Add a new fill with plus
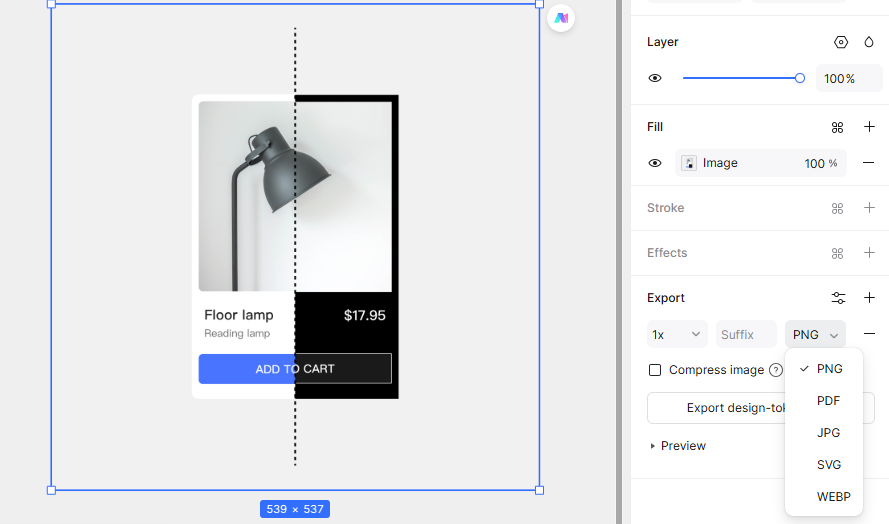Screen dimensions: 889x524 (x=869, y=126)
